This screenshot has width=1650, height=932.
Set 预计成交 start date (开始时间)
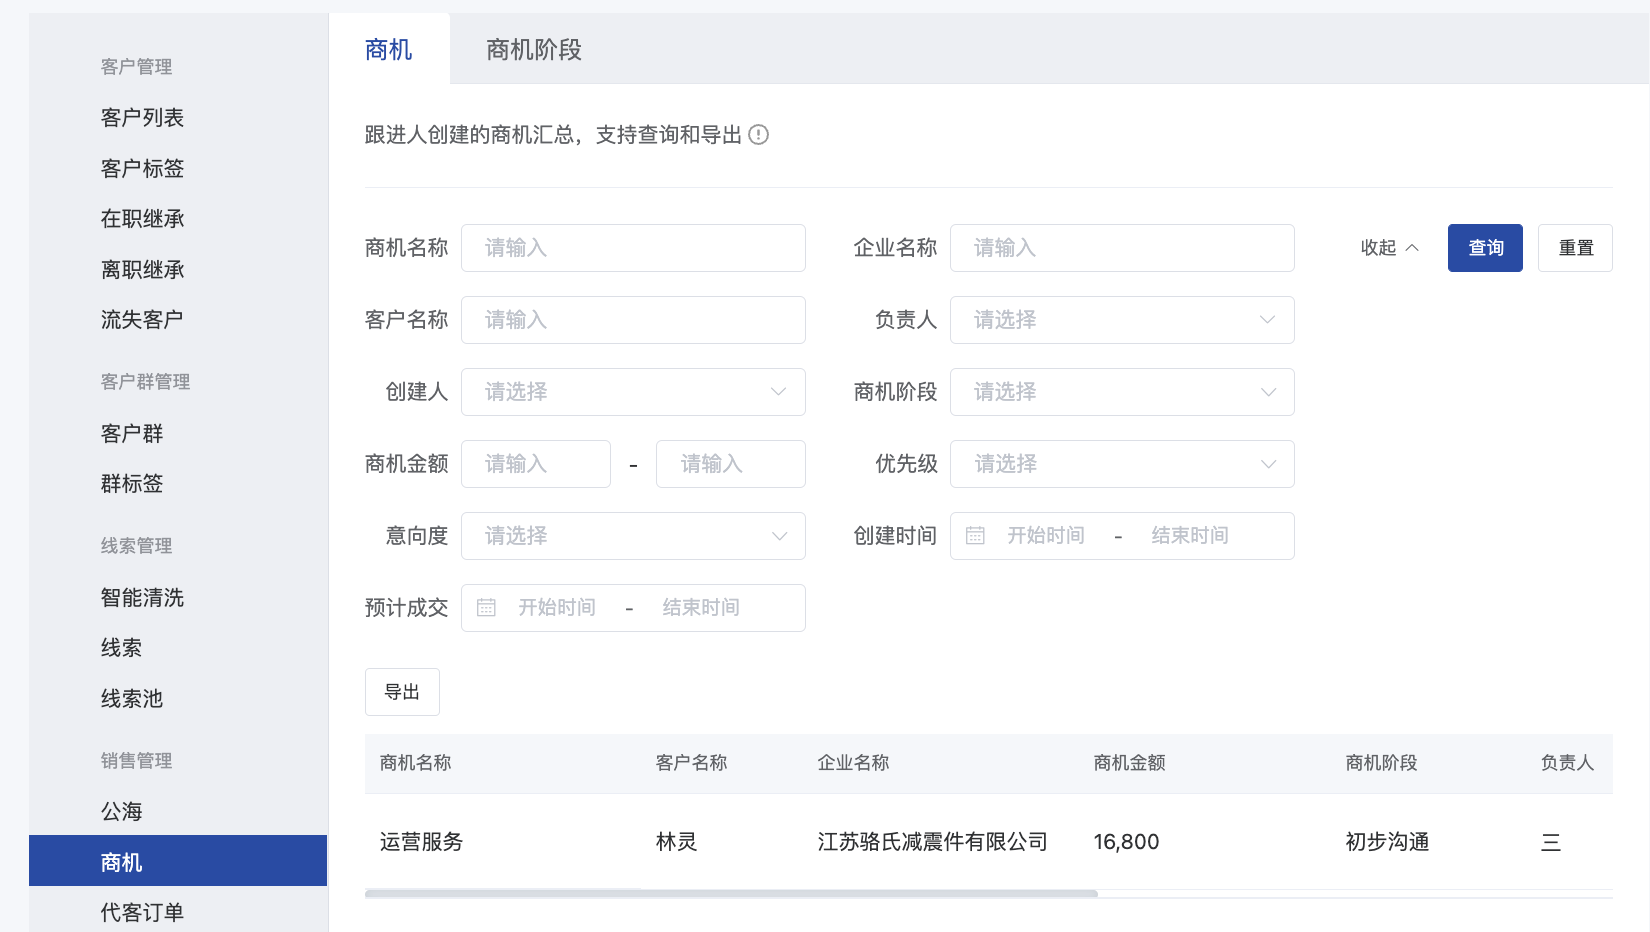pos(557,608)
